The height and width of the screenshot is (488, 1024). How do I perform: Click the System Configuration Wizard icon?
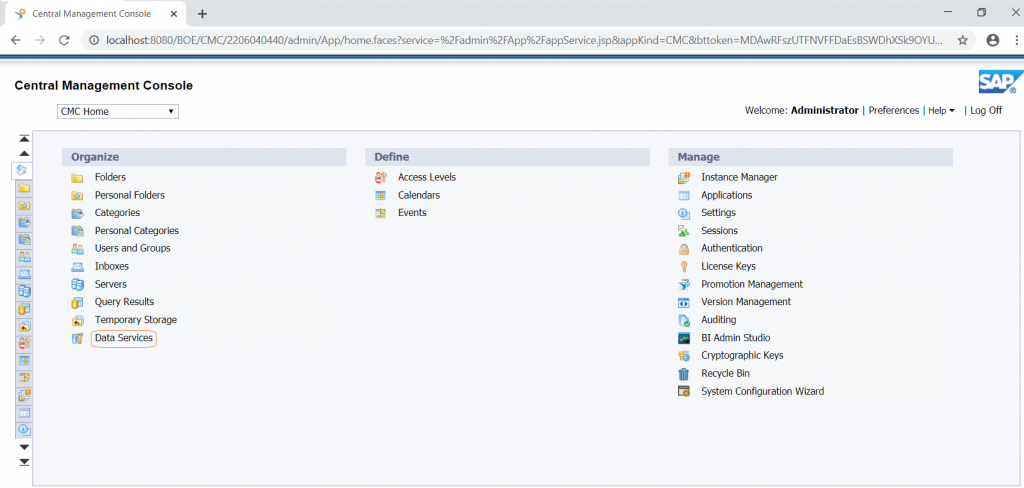(x=684, y=392)
